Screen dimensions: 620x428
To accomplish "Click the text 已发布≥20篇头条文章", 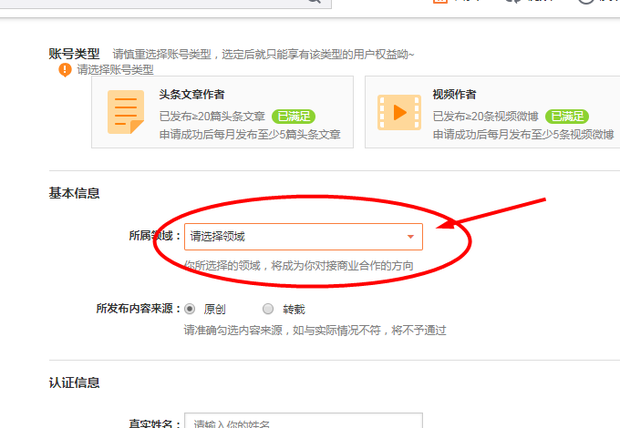I will [x=212, y=116].
